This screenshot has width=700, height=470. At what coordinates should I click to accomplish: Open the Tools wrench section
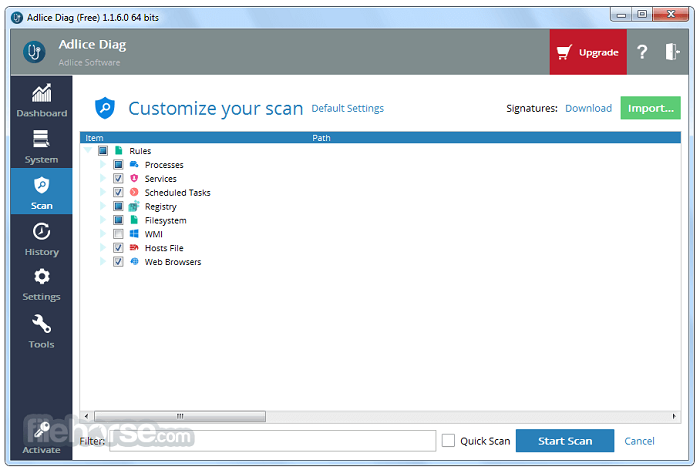[x=41, y=331]
